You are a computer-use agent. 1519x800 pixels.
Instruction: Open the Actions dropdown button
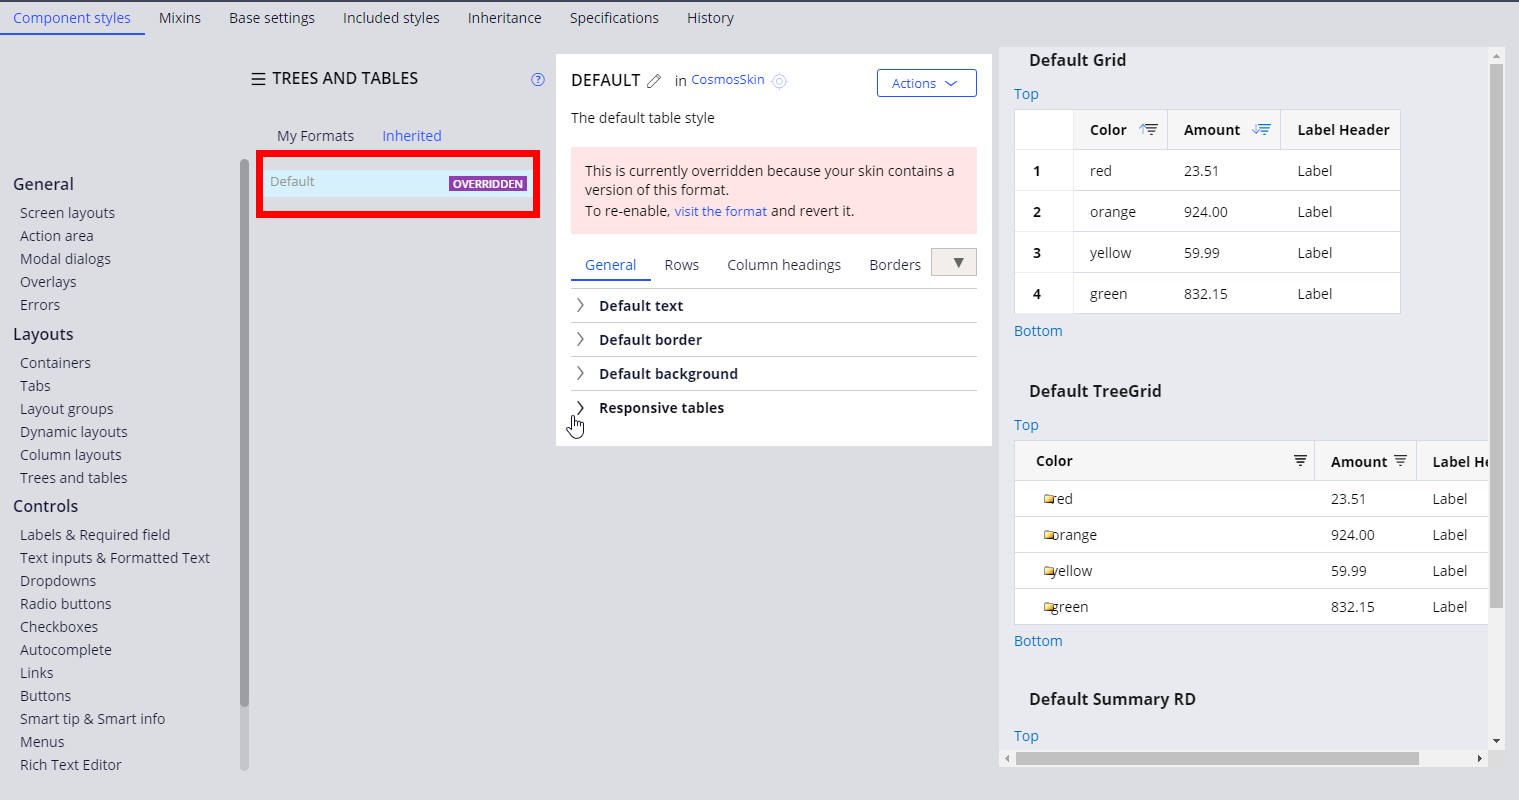coord(926,83)
